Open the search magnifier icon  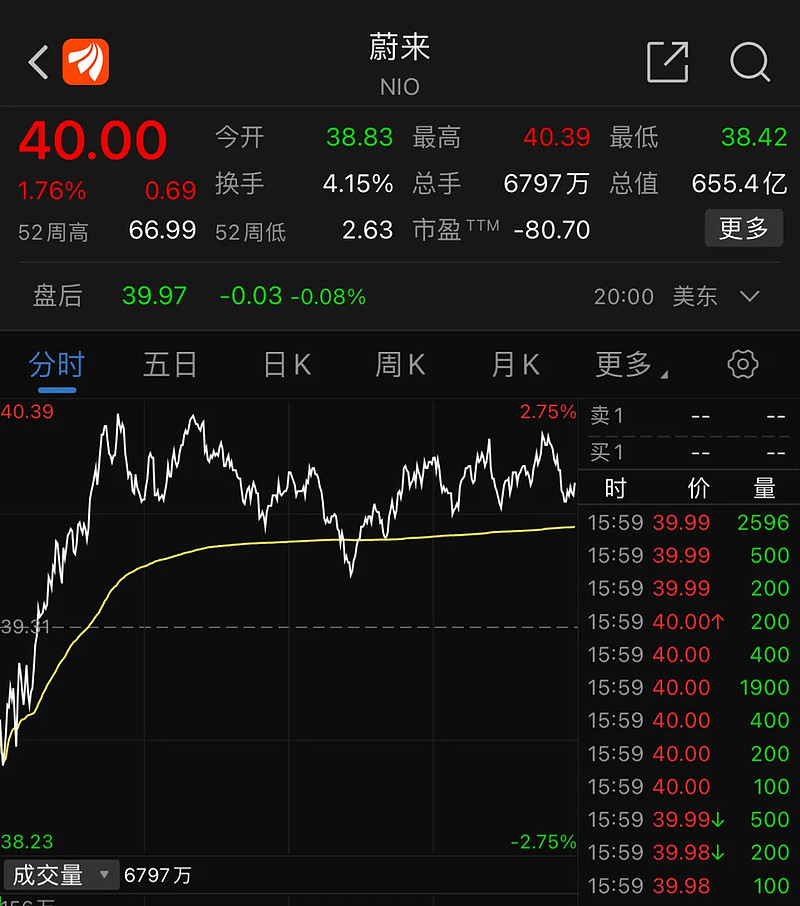point(750,62)
